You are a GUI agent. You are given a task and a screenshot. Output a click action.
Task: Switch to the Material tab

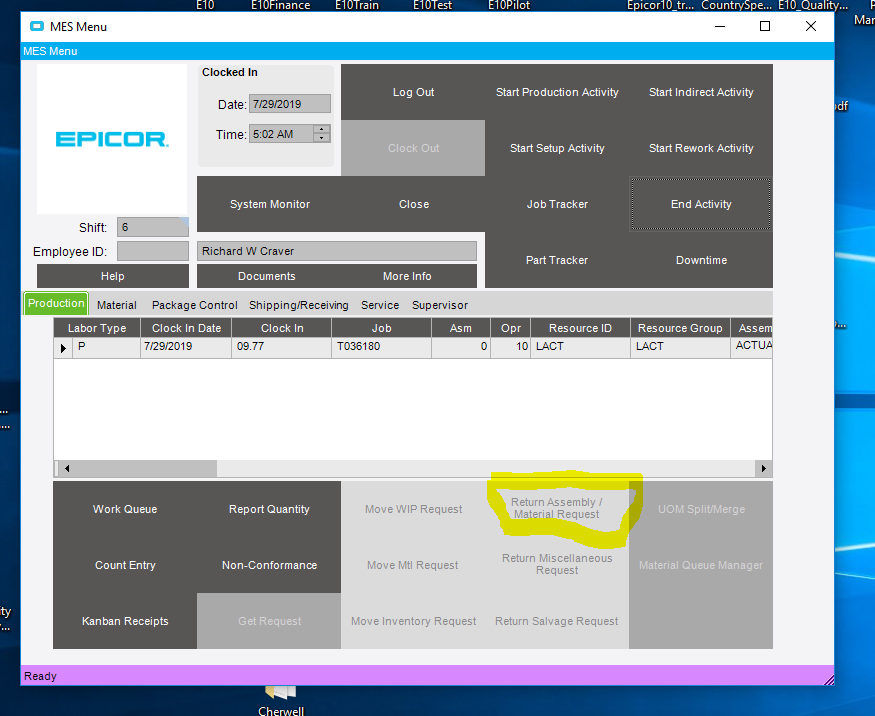click(x=117, y=305)
